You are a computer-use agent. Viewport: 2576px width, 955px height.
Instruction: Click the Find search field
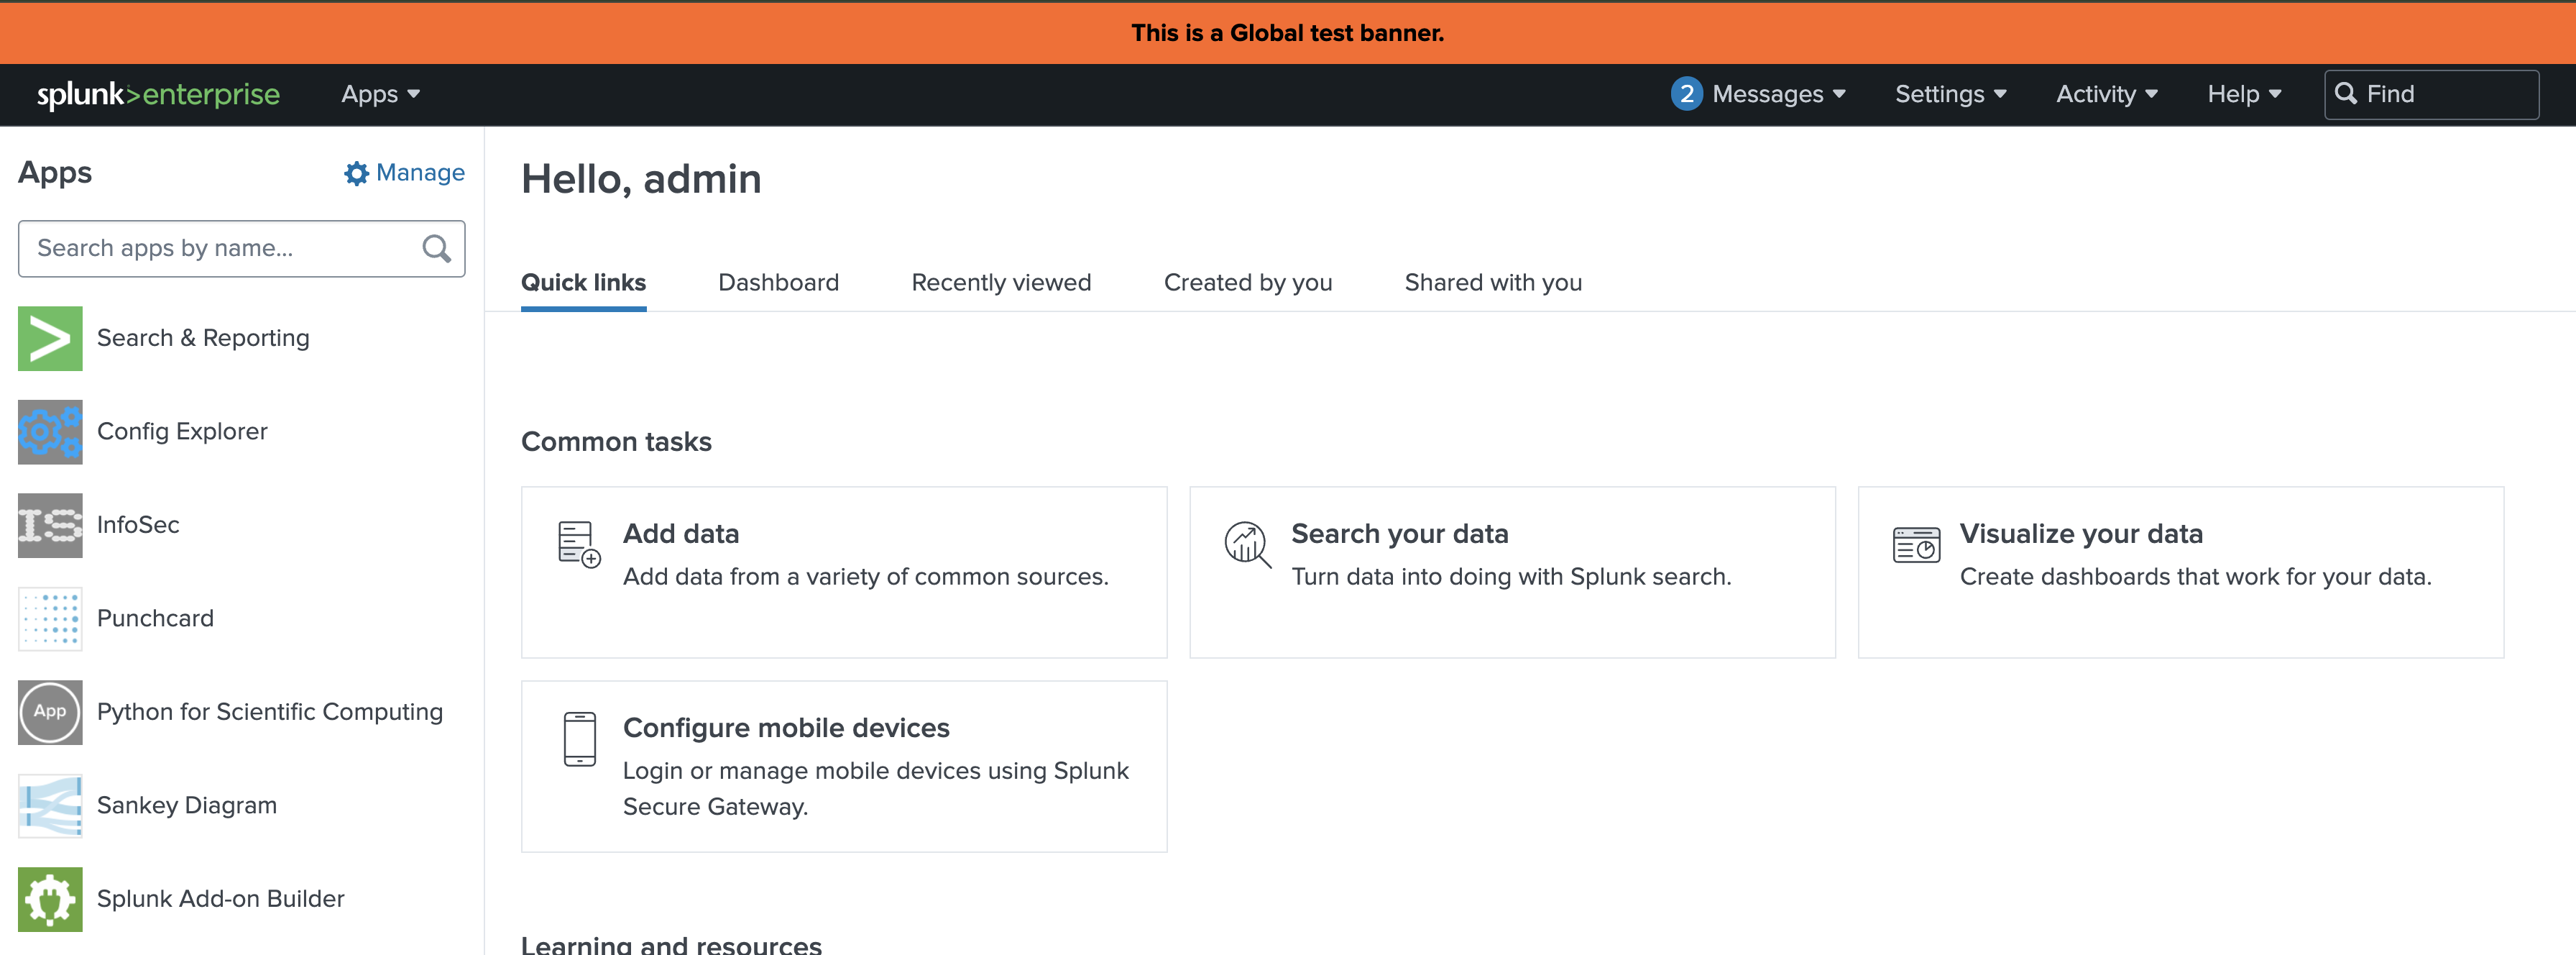pyautogui.click(x=2430, y=94)
